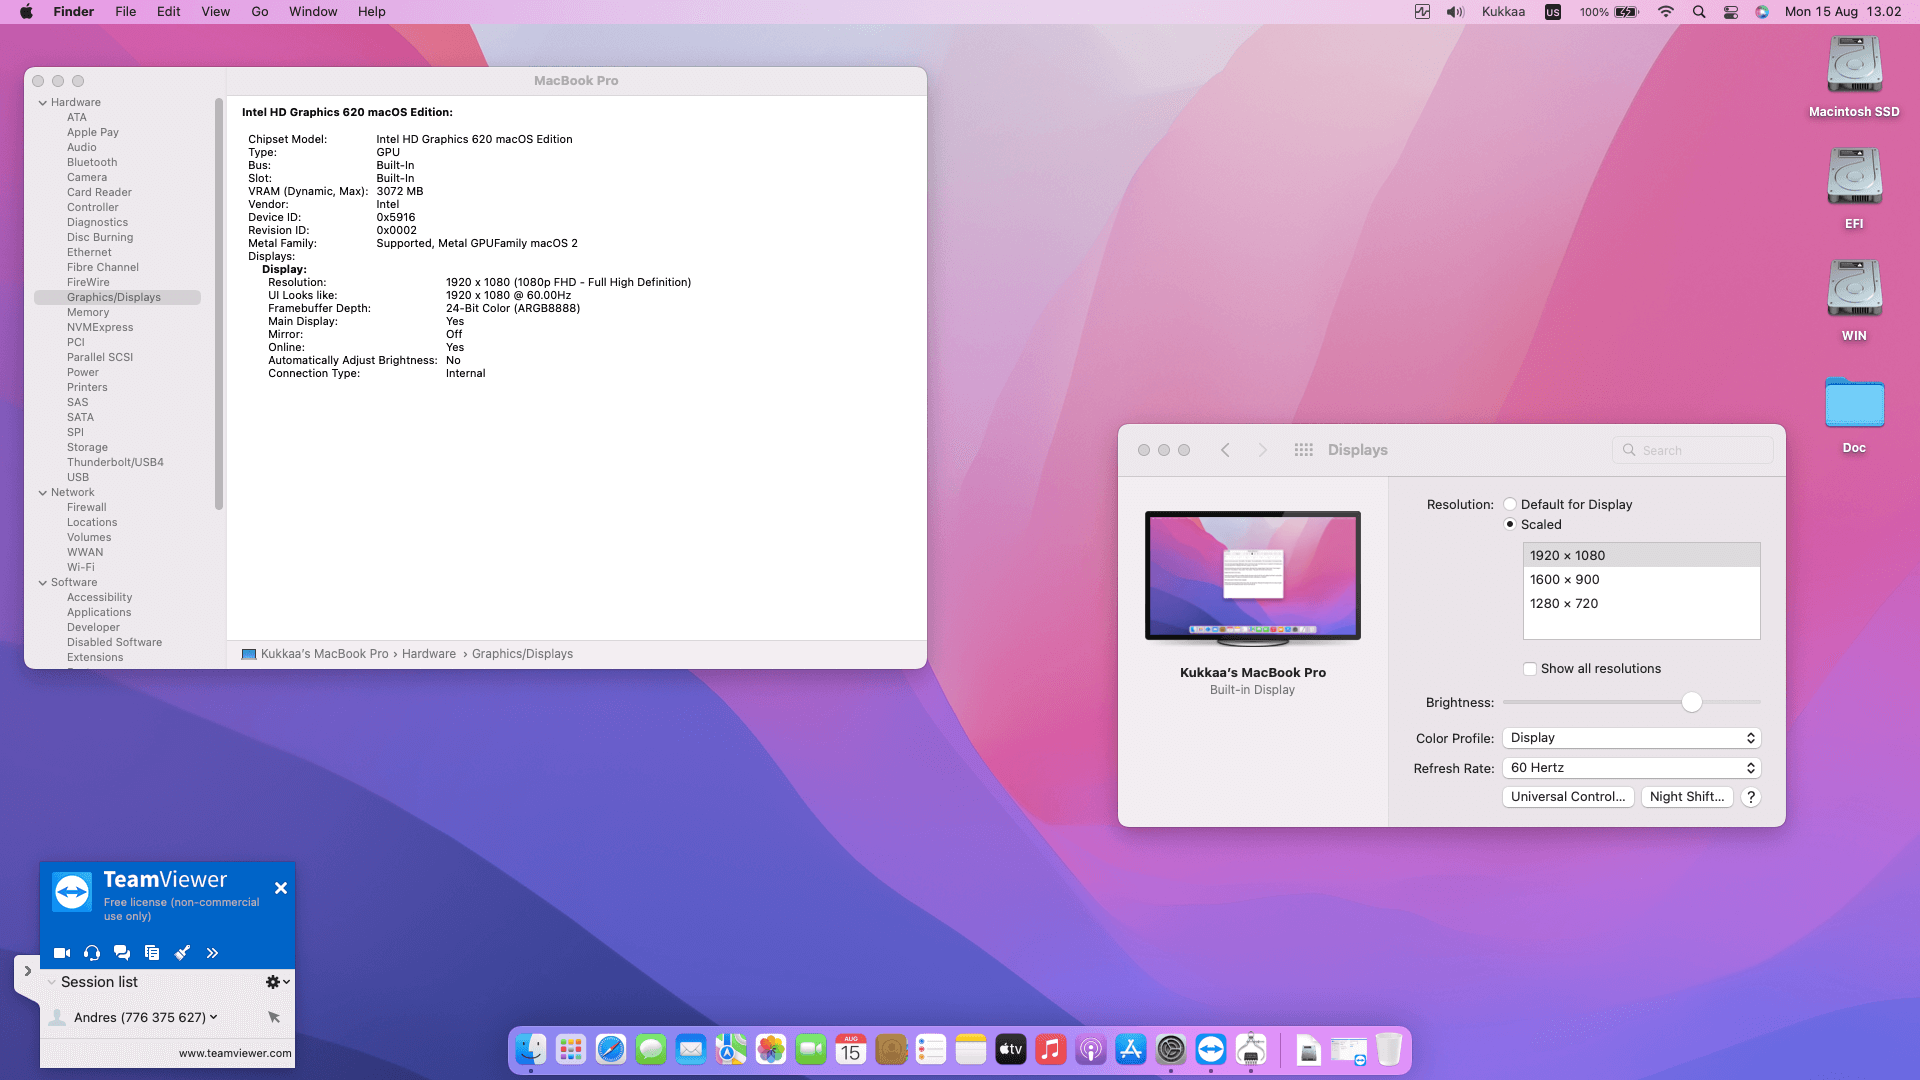This screenshot has width=1920, height=1080.
Task: Open the Refresh Rate dropdown
Action: [x=1631, y=768]
